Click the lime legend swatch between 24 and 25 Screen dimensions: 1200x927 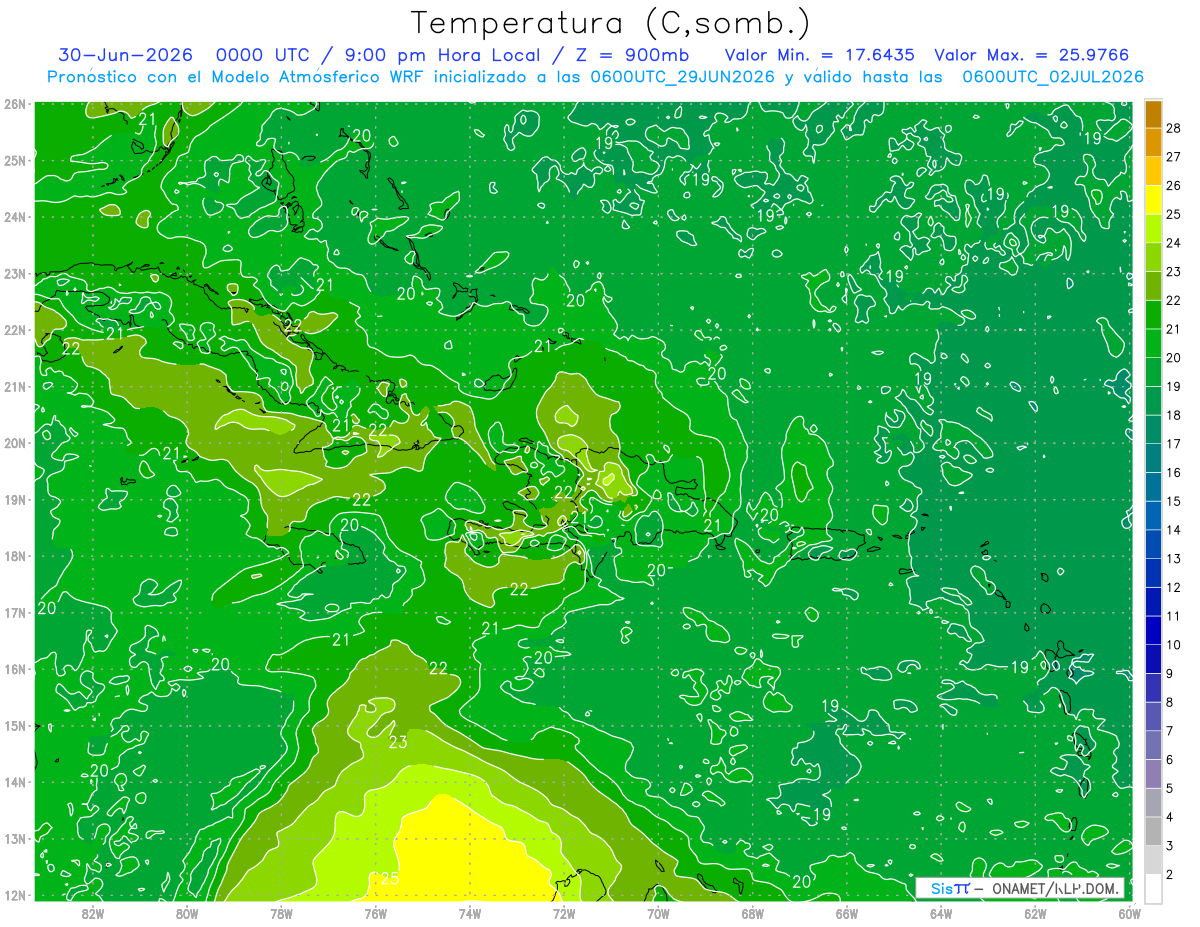[x=1153, y=228]
